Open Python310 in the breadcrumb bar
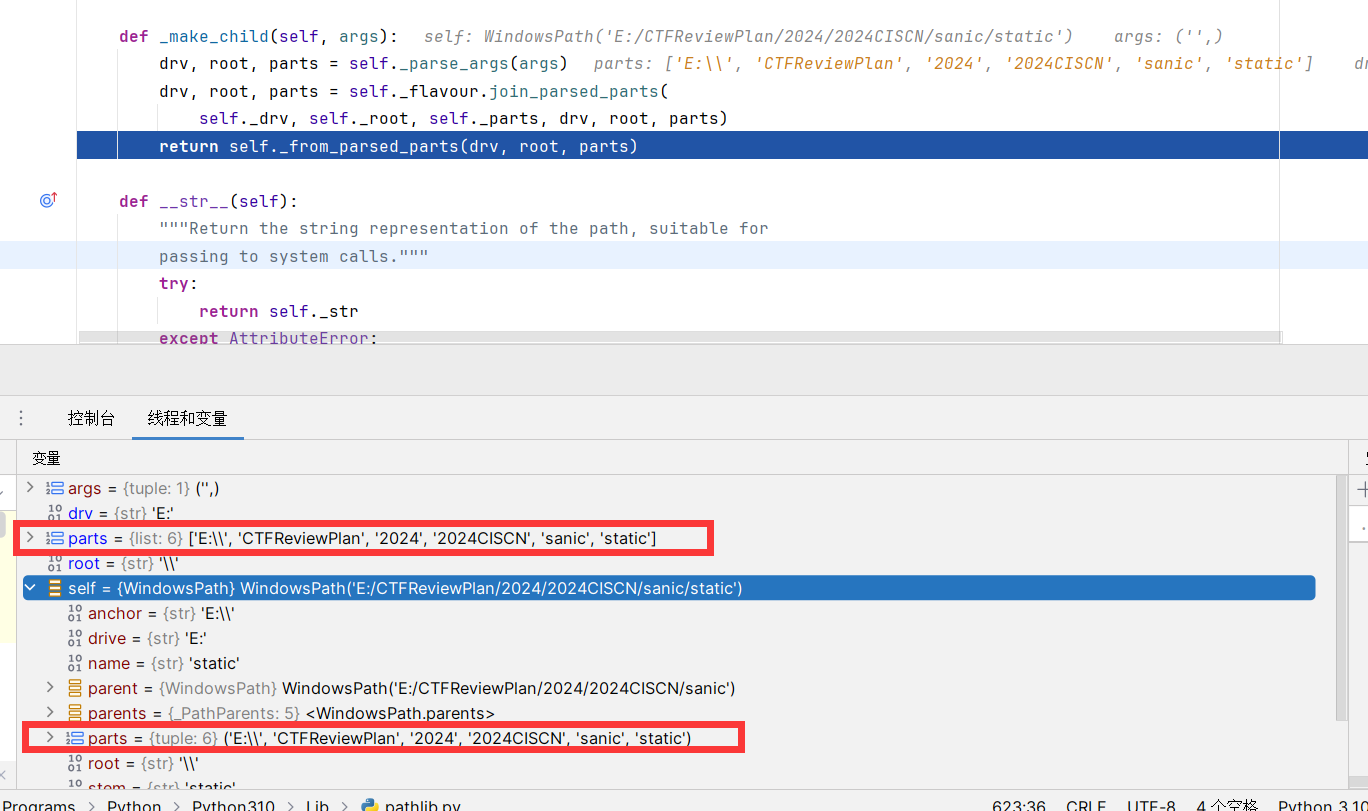Viewport: 1368px width, 811px height. 234,805
